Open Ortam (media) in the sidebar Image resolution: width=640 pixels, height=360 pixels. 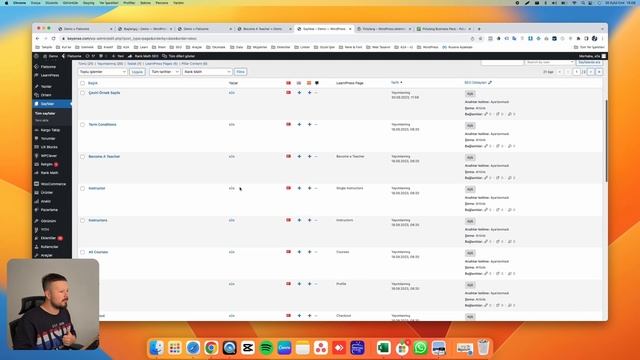46,95
